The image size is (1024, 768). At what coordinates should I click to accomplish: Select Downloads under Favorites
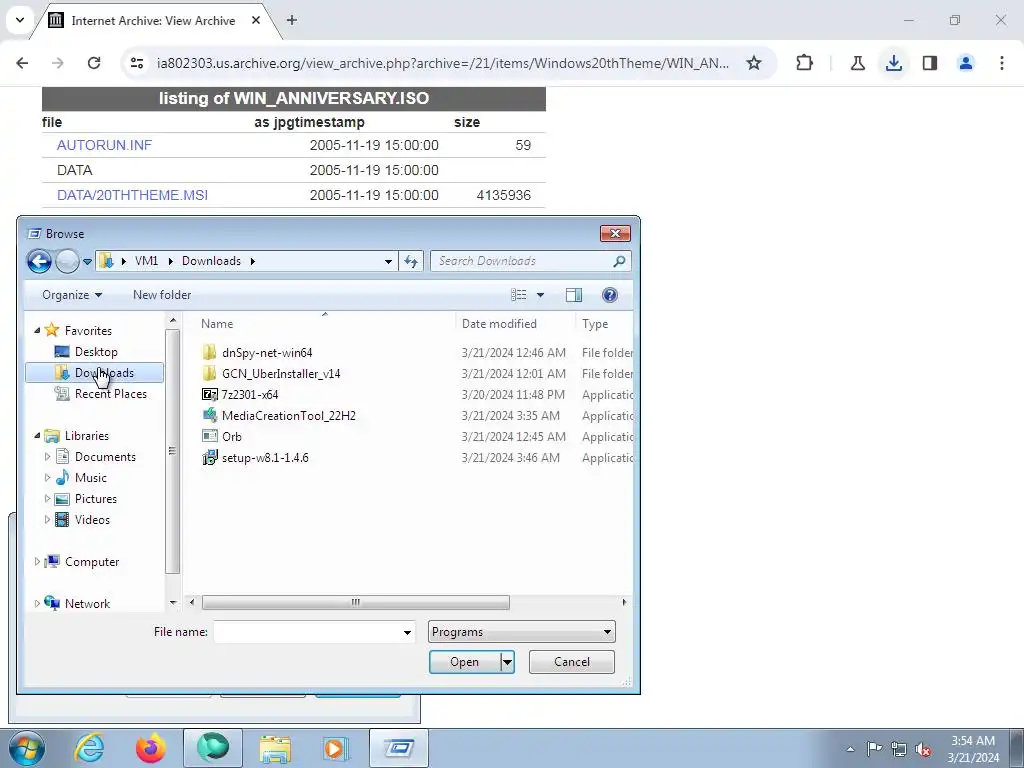coord(95,373)
